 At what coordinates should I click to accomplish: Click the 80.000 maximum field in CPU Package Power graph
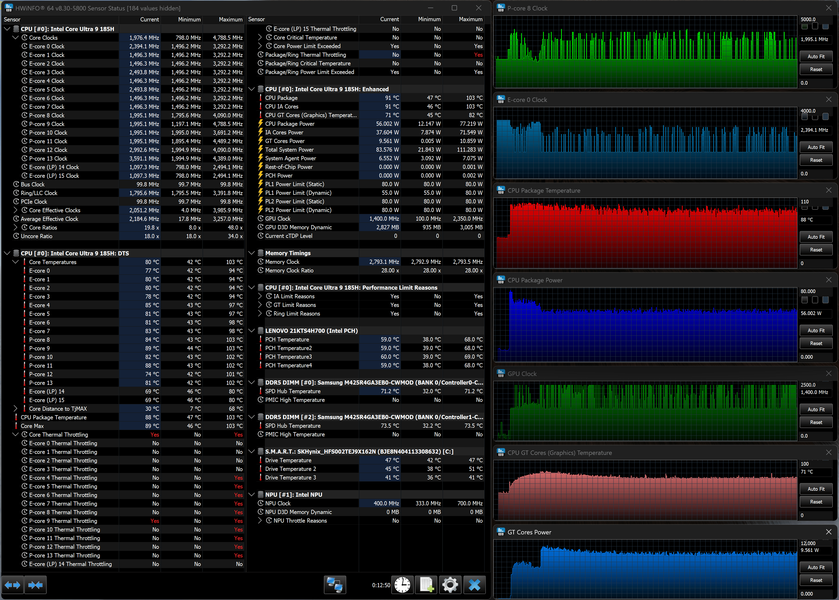tap(815, 292)
